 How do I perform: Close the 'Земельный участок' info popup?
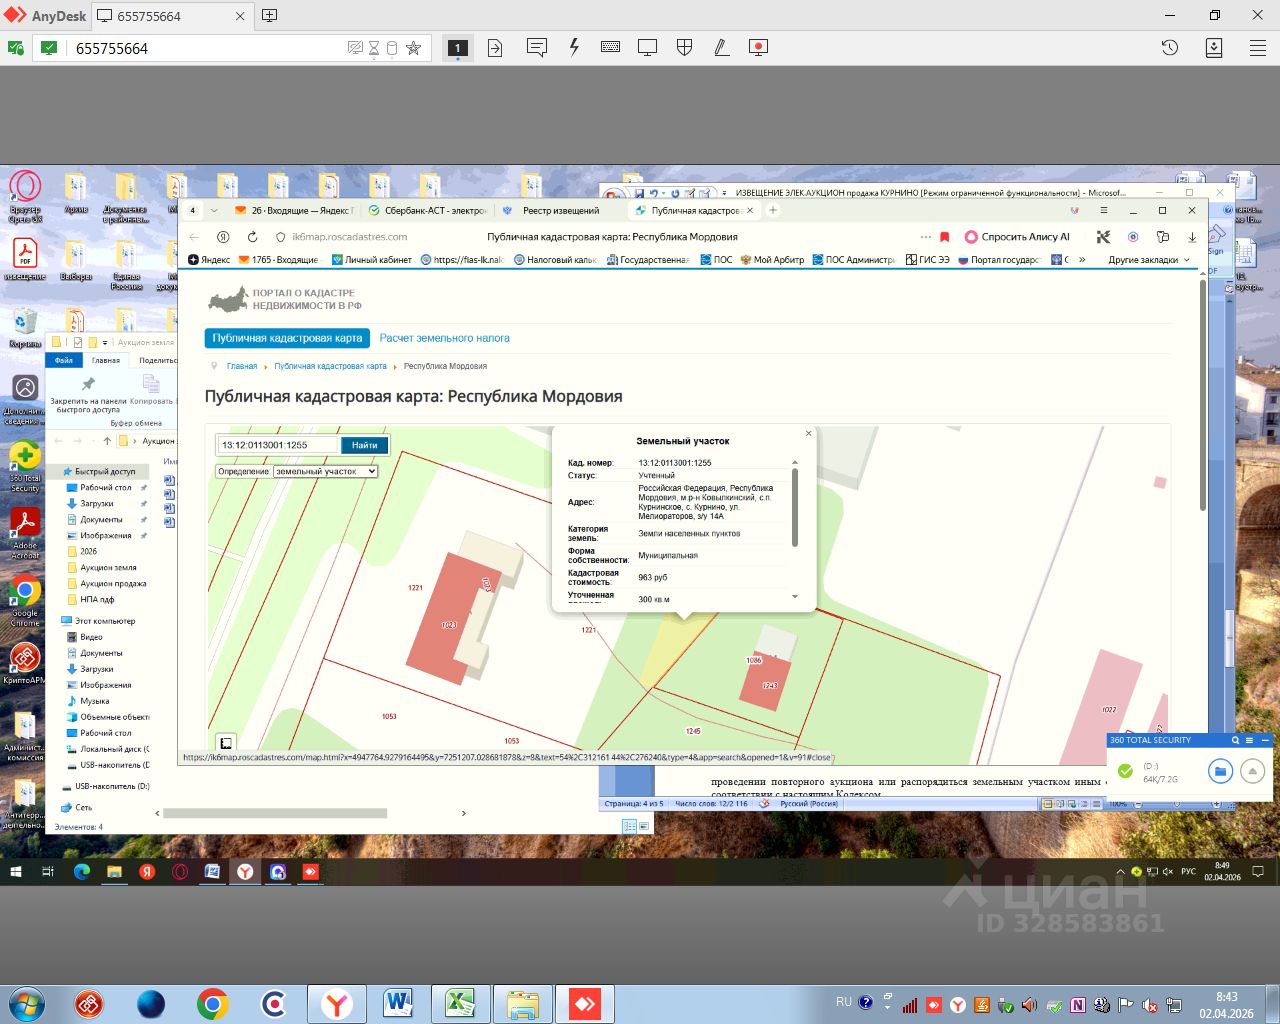(808, 433)
